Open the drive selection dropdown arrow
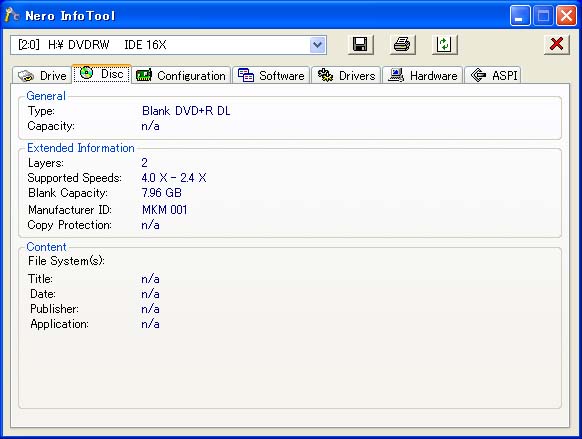 pyautogui.click(x=317, y=45)
